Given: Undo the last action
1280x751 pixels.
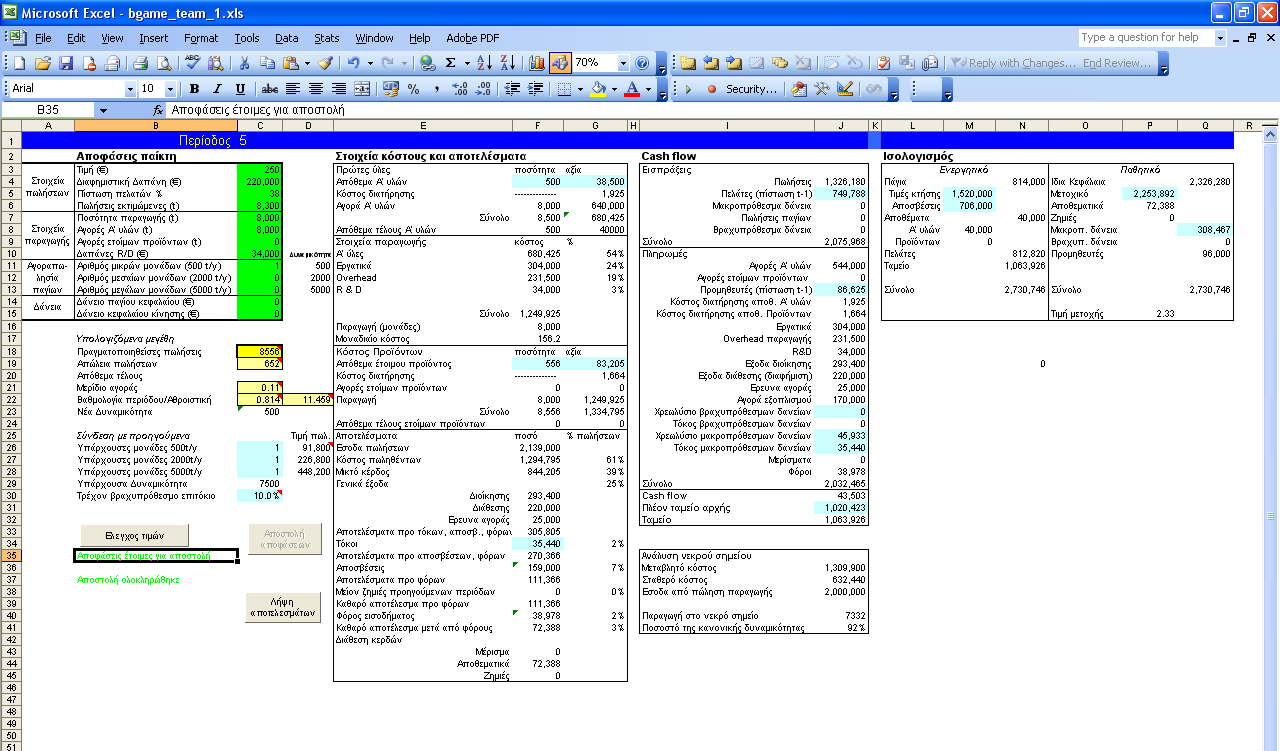Looking at the screenshot, I should (355, 63).
